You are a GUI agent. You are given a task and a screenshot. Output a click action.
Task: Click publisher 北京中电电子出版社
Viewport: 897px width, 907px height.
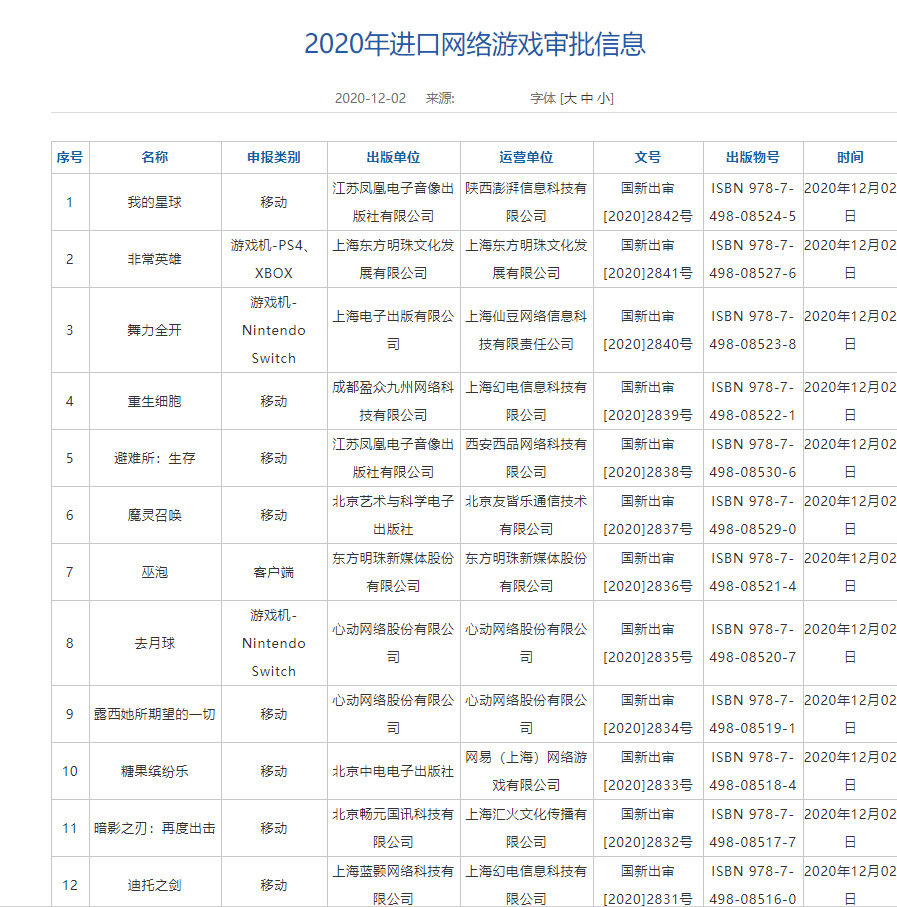coord(393,772)
